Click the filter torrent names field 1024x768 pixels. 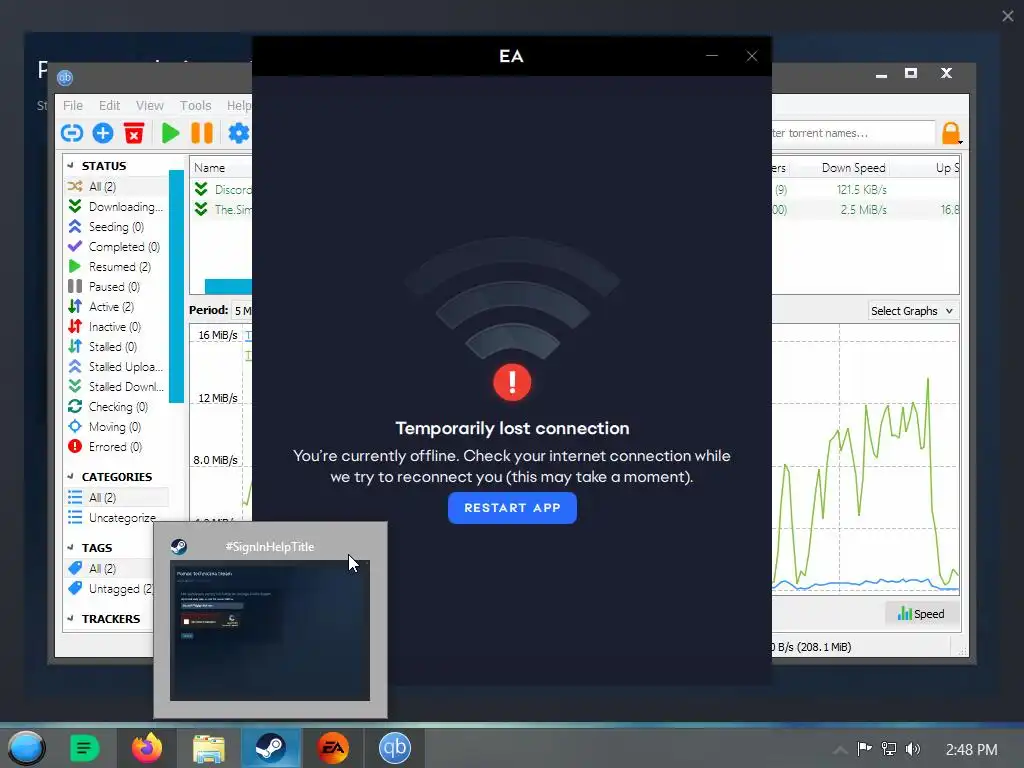pyautogui.click(x=853, y=133)
